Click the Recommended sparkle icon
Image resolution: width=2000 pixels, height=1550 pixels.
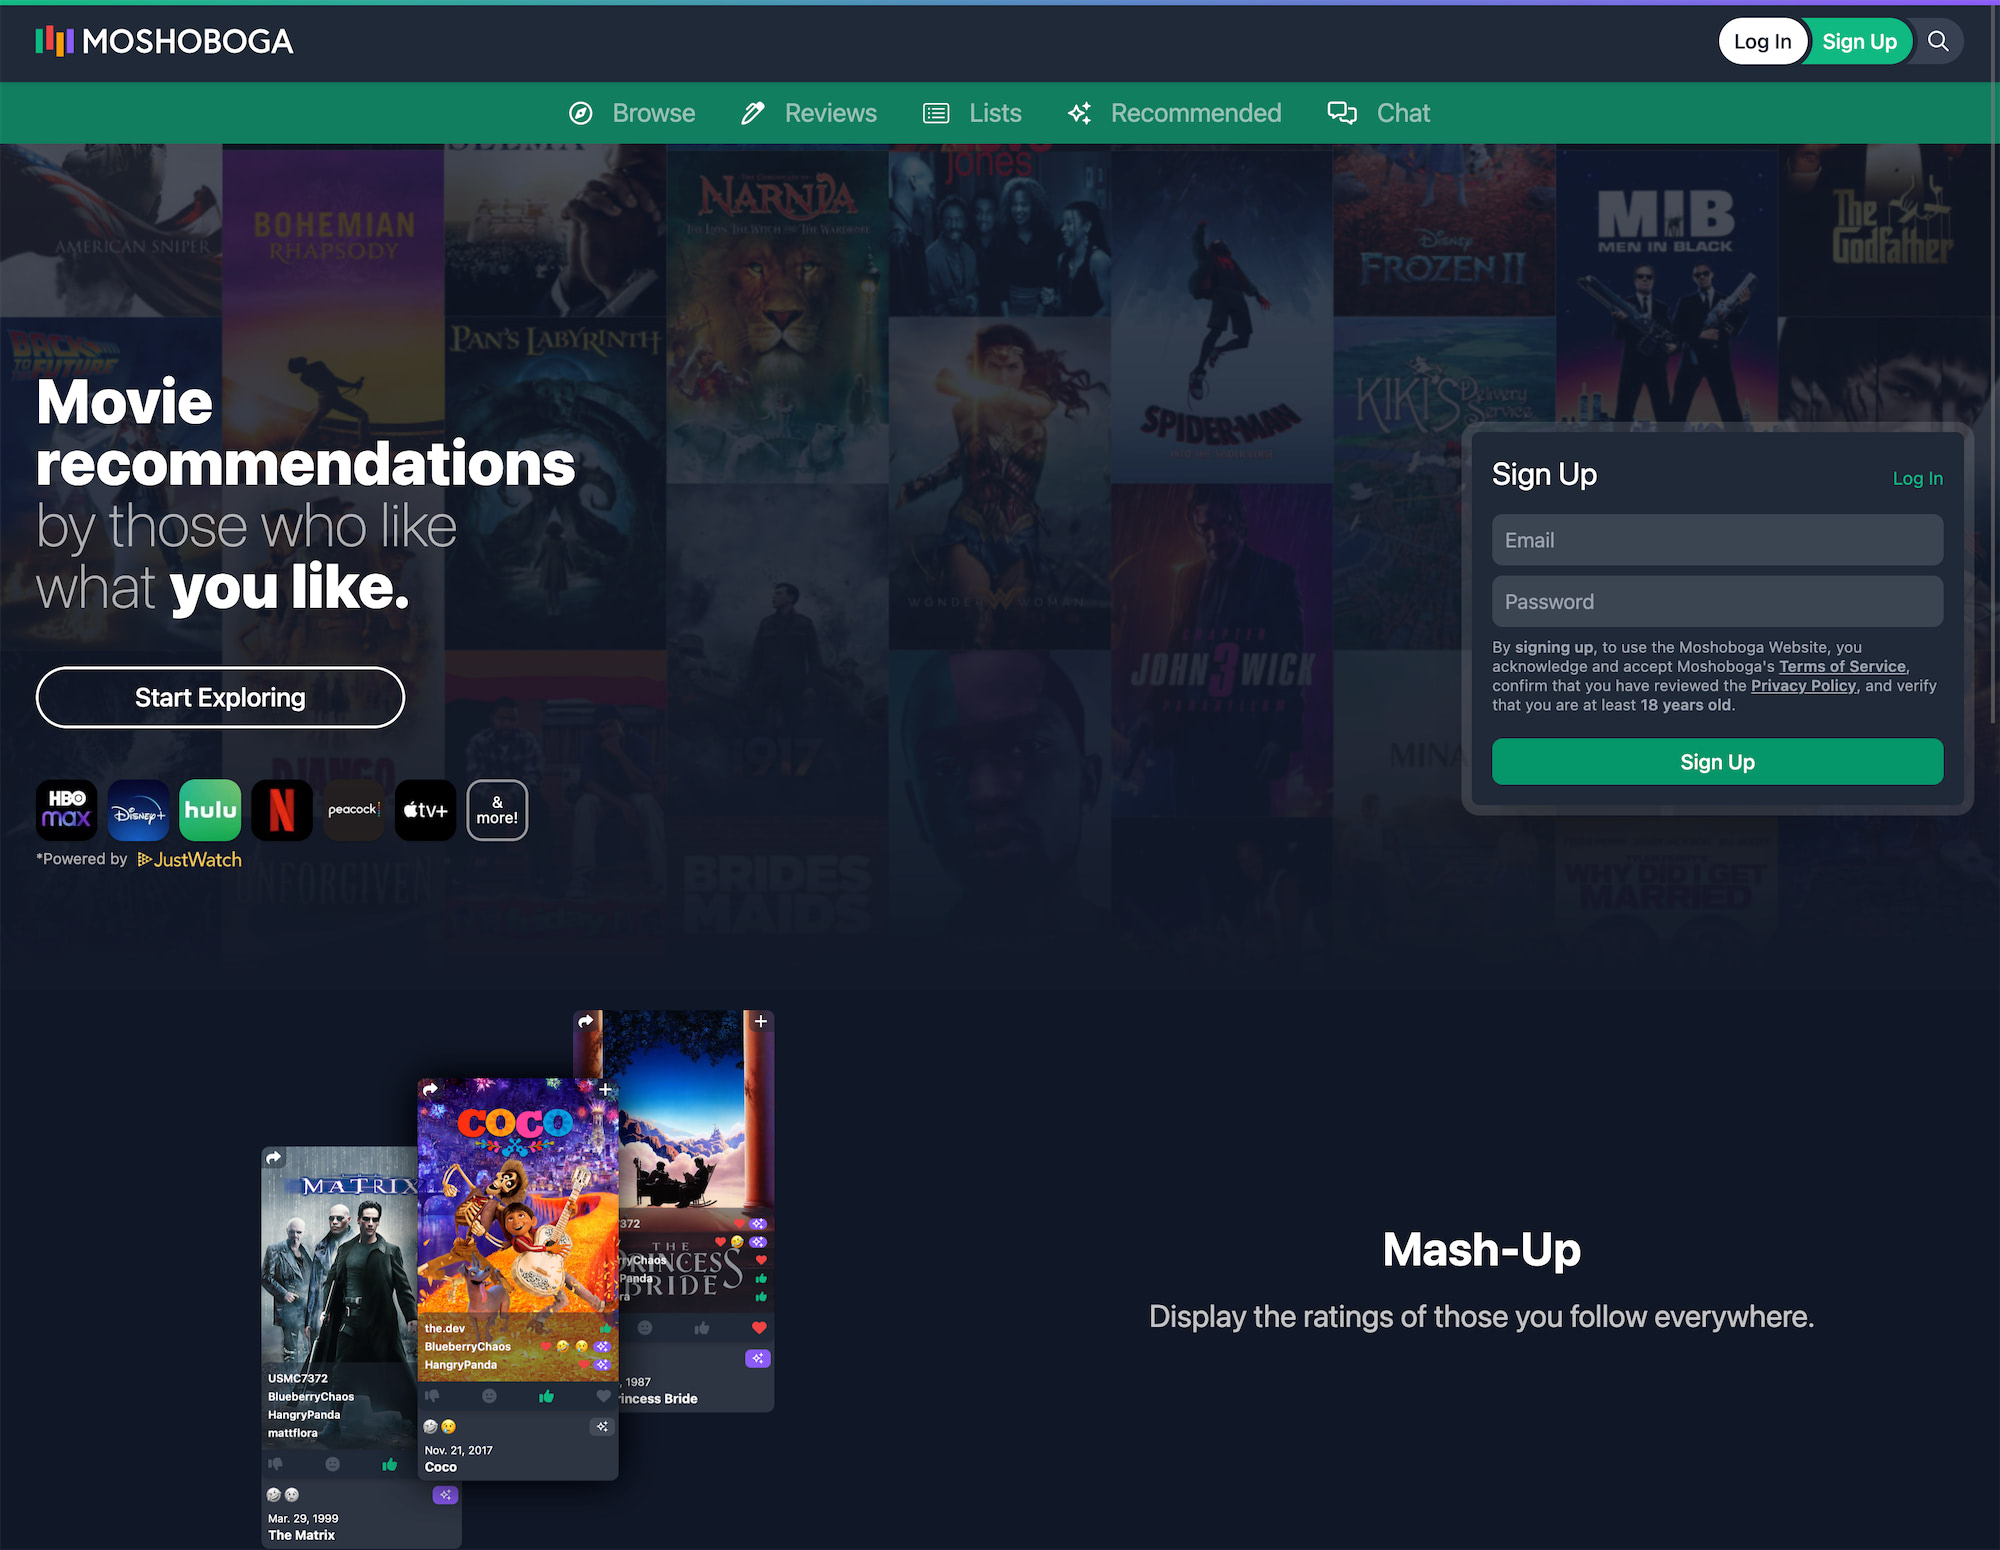1079,113
